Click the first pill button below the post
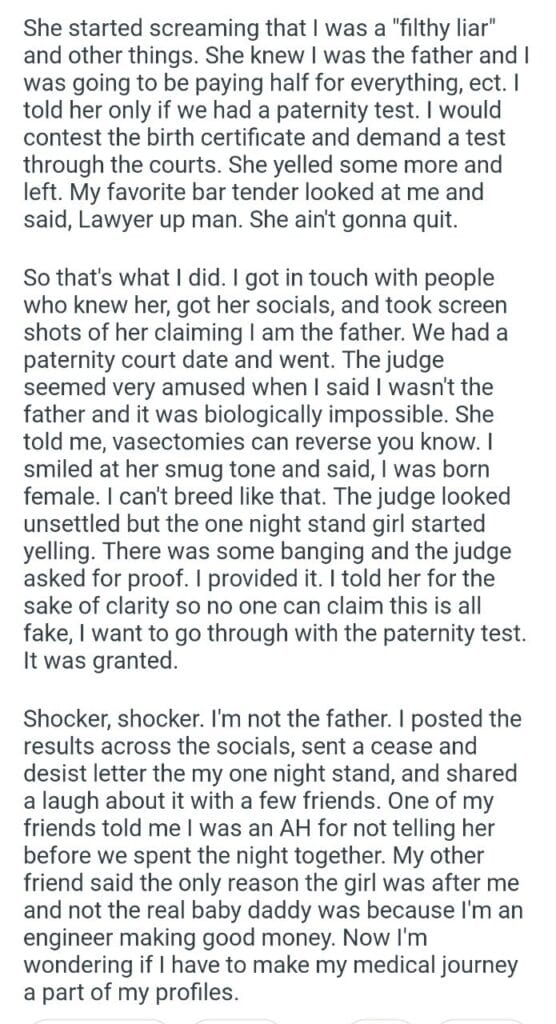 click(x=99, y=1021)
